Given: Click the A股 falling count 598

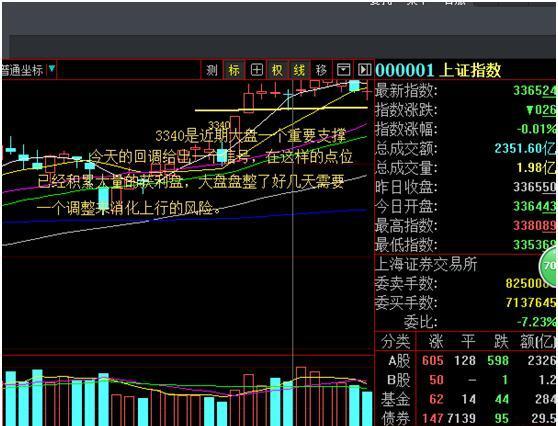Looking at the screenshot, I should click(498, 361).
